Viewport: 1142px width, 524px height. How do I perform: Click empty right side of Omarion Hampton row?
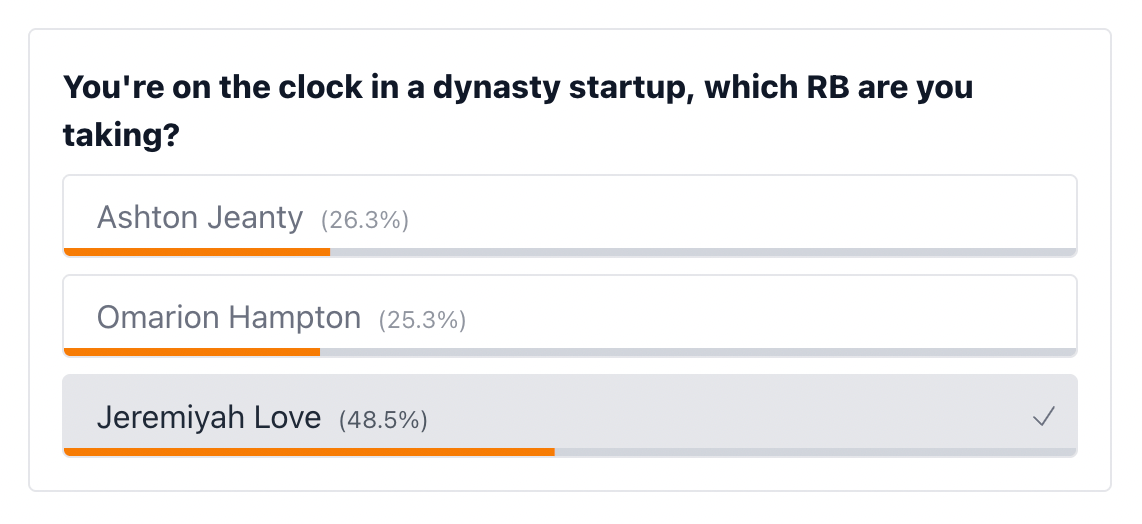pyautogui.click(x=850, y=316)
